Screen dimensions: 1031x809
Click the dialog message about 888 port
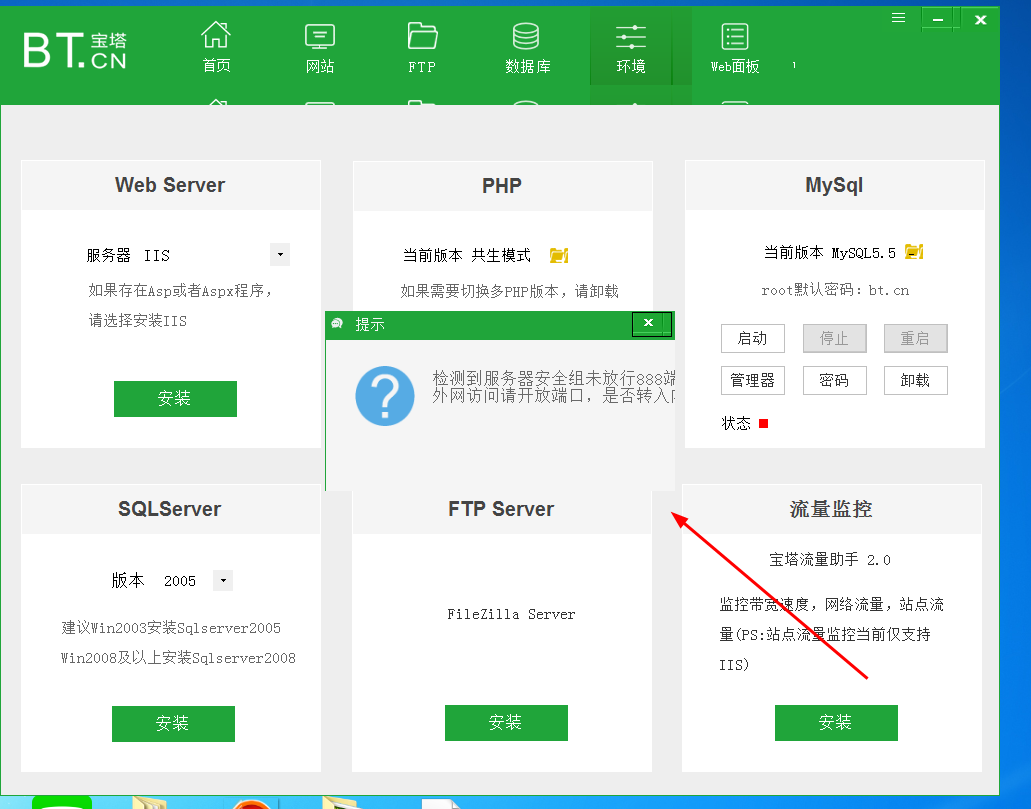coord(554,387)
